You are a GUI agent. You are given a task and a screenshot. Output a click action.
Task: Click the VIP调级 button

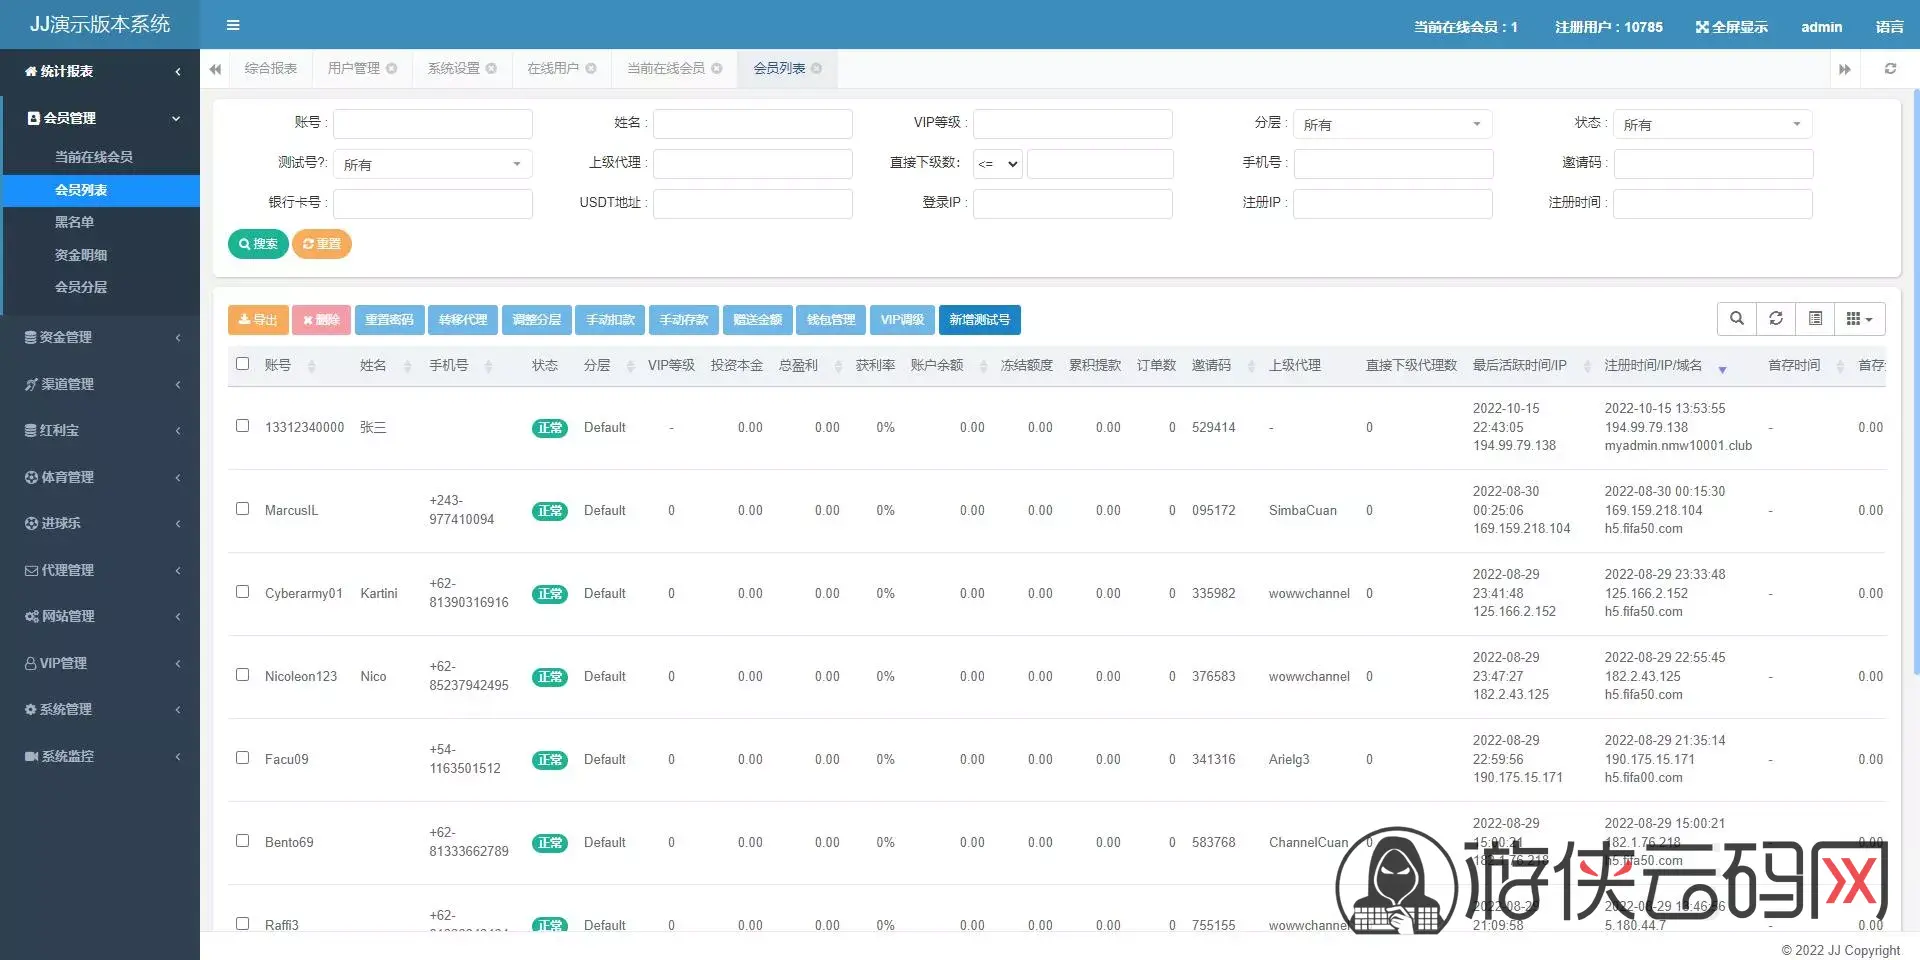click(902, 320)
